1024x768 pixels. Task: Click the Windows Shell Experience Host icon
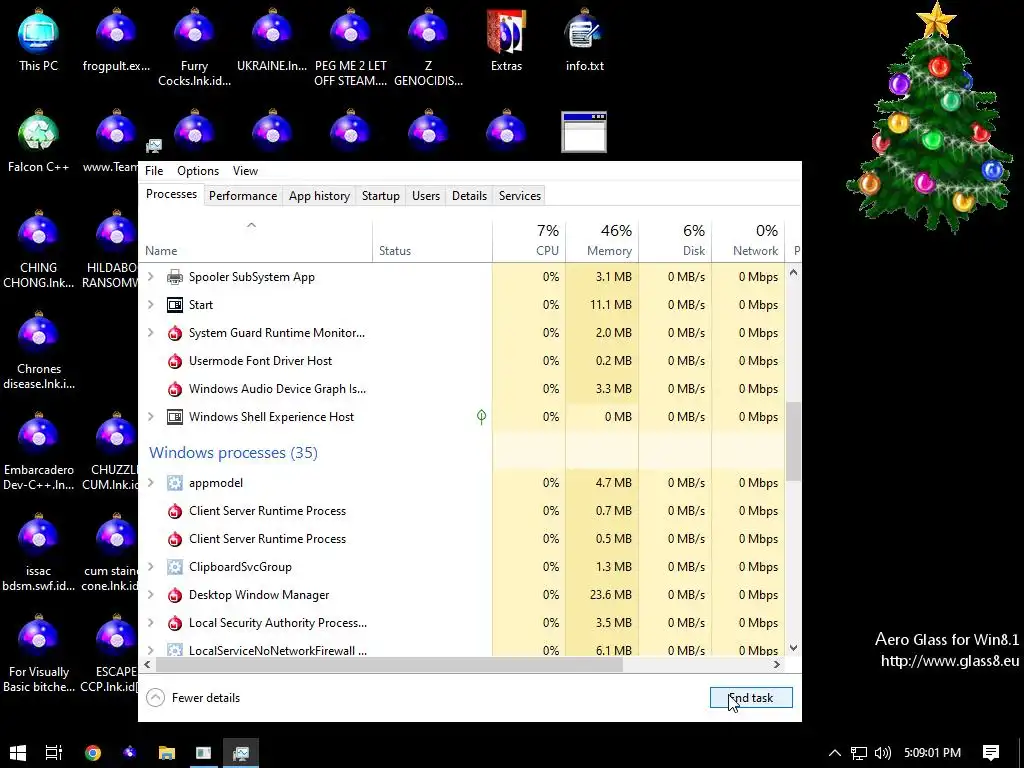(174, 417)
